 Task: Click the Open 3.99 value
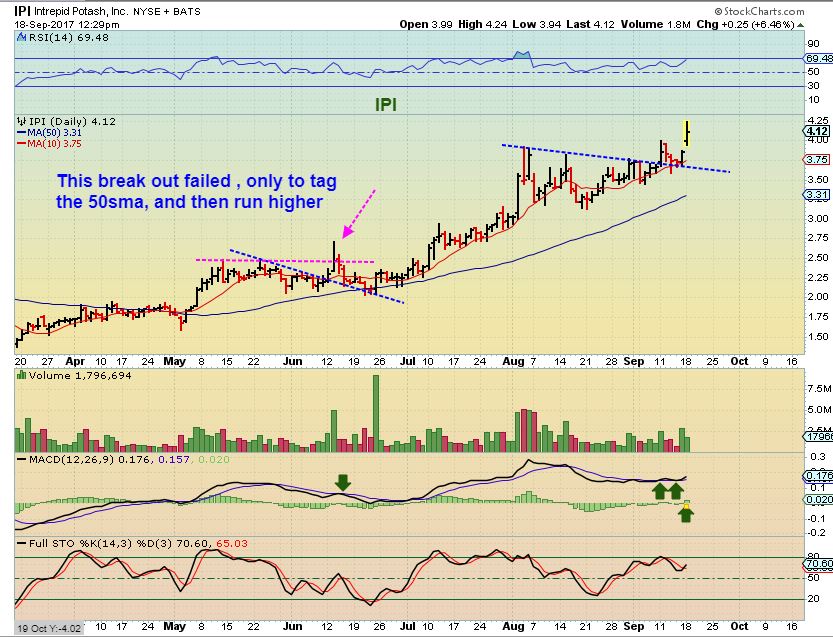pos(426,24)
